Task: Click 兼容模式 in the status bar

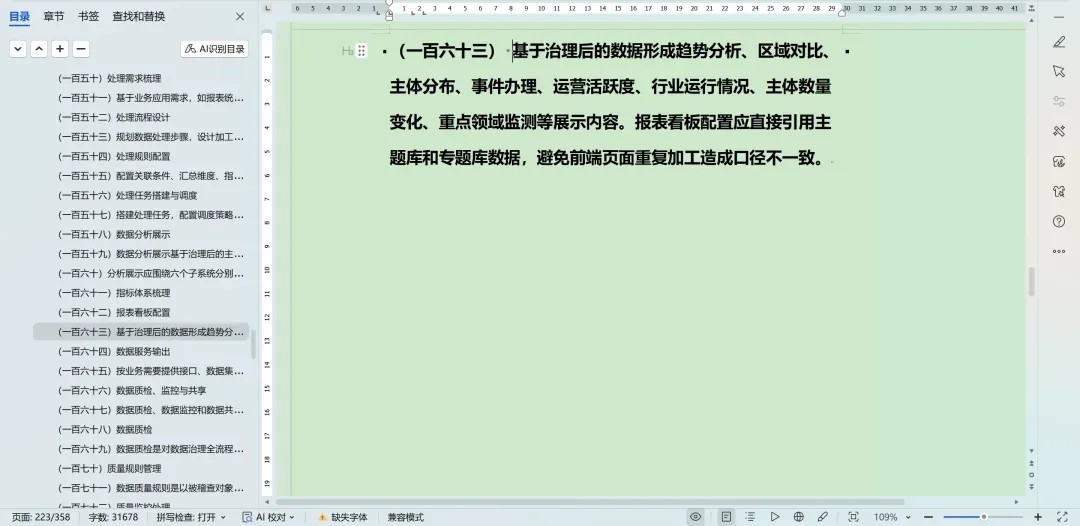Action: click(x=406, y=517)
